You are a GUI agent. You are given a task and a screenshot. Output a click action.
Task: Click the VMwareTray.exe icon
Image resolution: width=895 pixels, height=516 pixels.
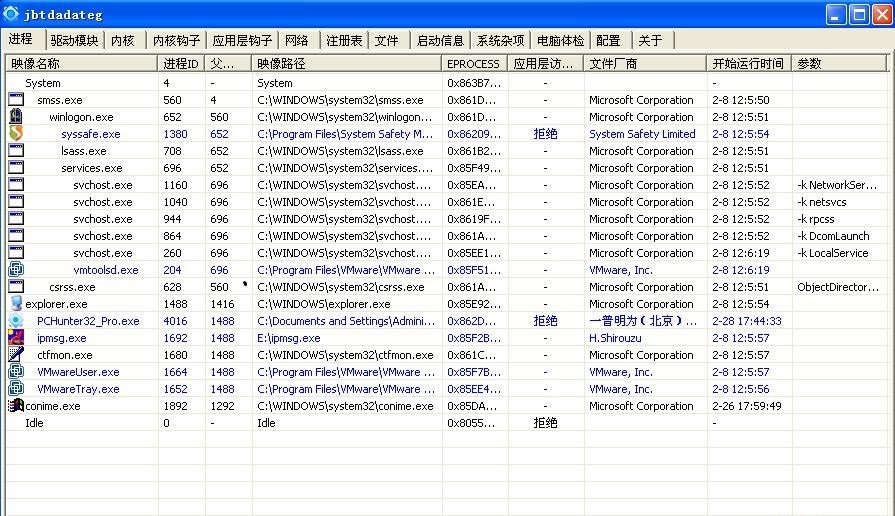pyautogui.click(x=16, y=389)
